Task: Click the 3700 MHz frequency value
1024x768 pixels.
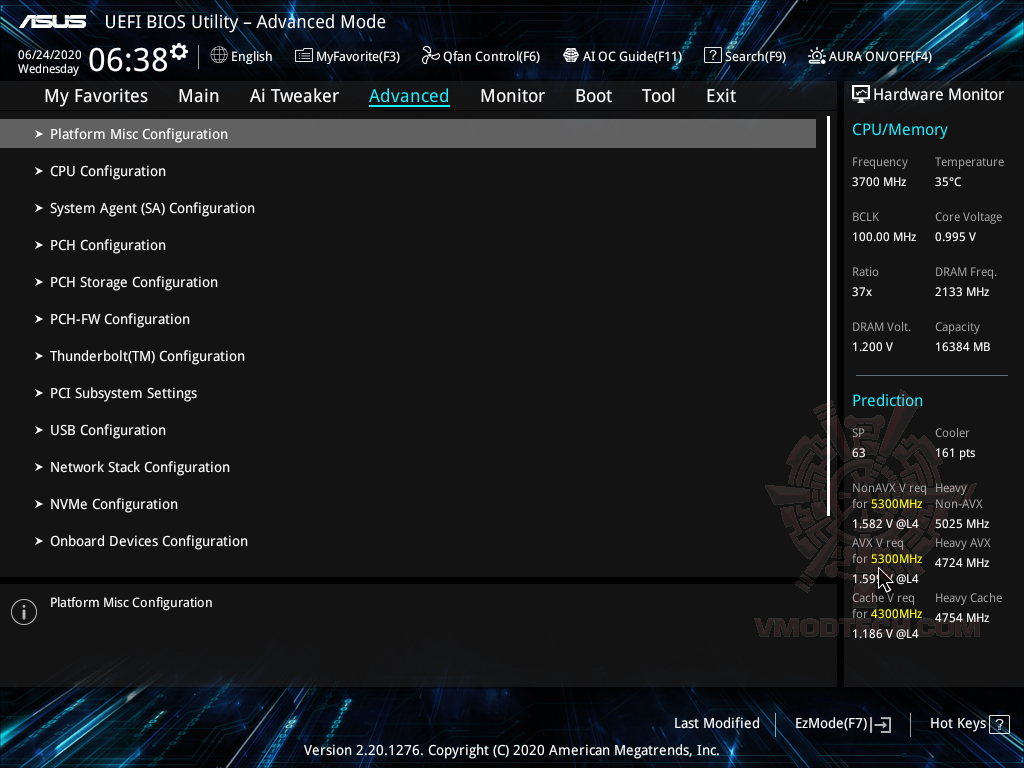Action: (878, 182)
